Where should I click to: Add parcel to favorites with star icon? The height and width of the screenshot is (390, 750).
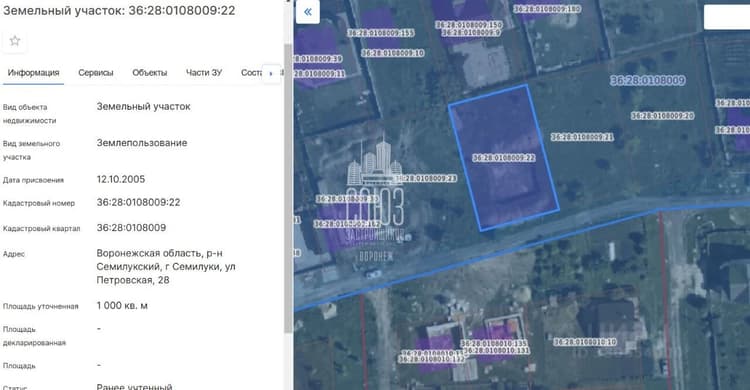(15, 41)
